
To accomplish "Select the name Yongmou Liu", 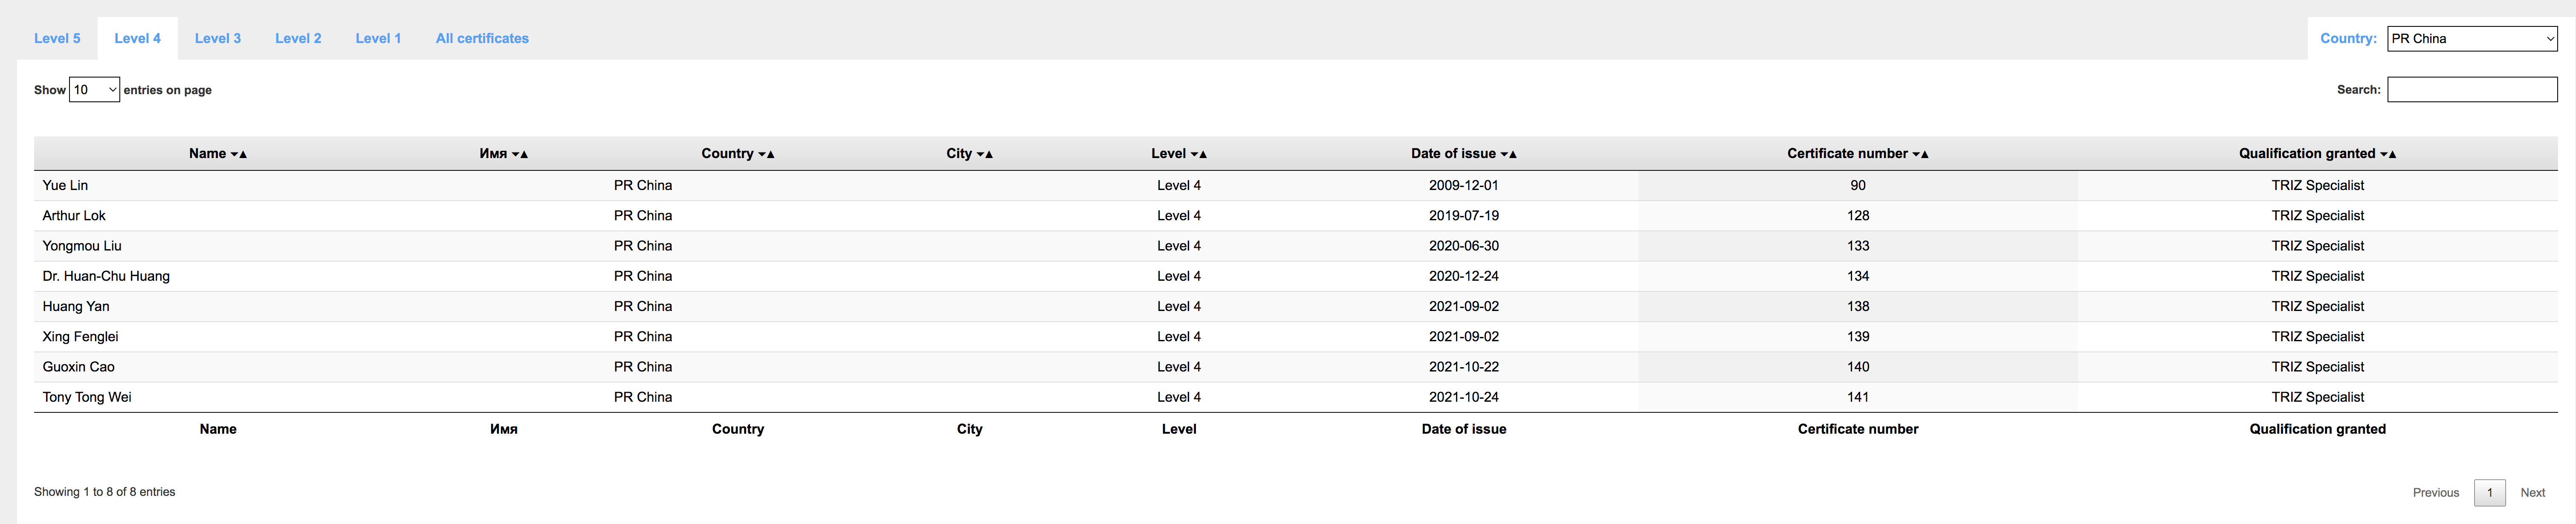I will 82,246.
